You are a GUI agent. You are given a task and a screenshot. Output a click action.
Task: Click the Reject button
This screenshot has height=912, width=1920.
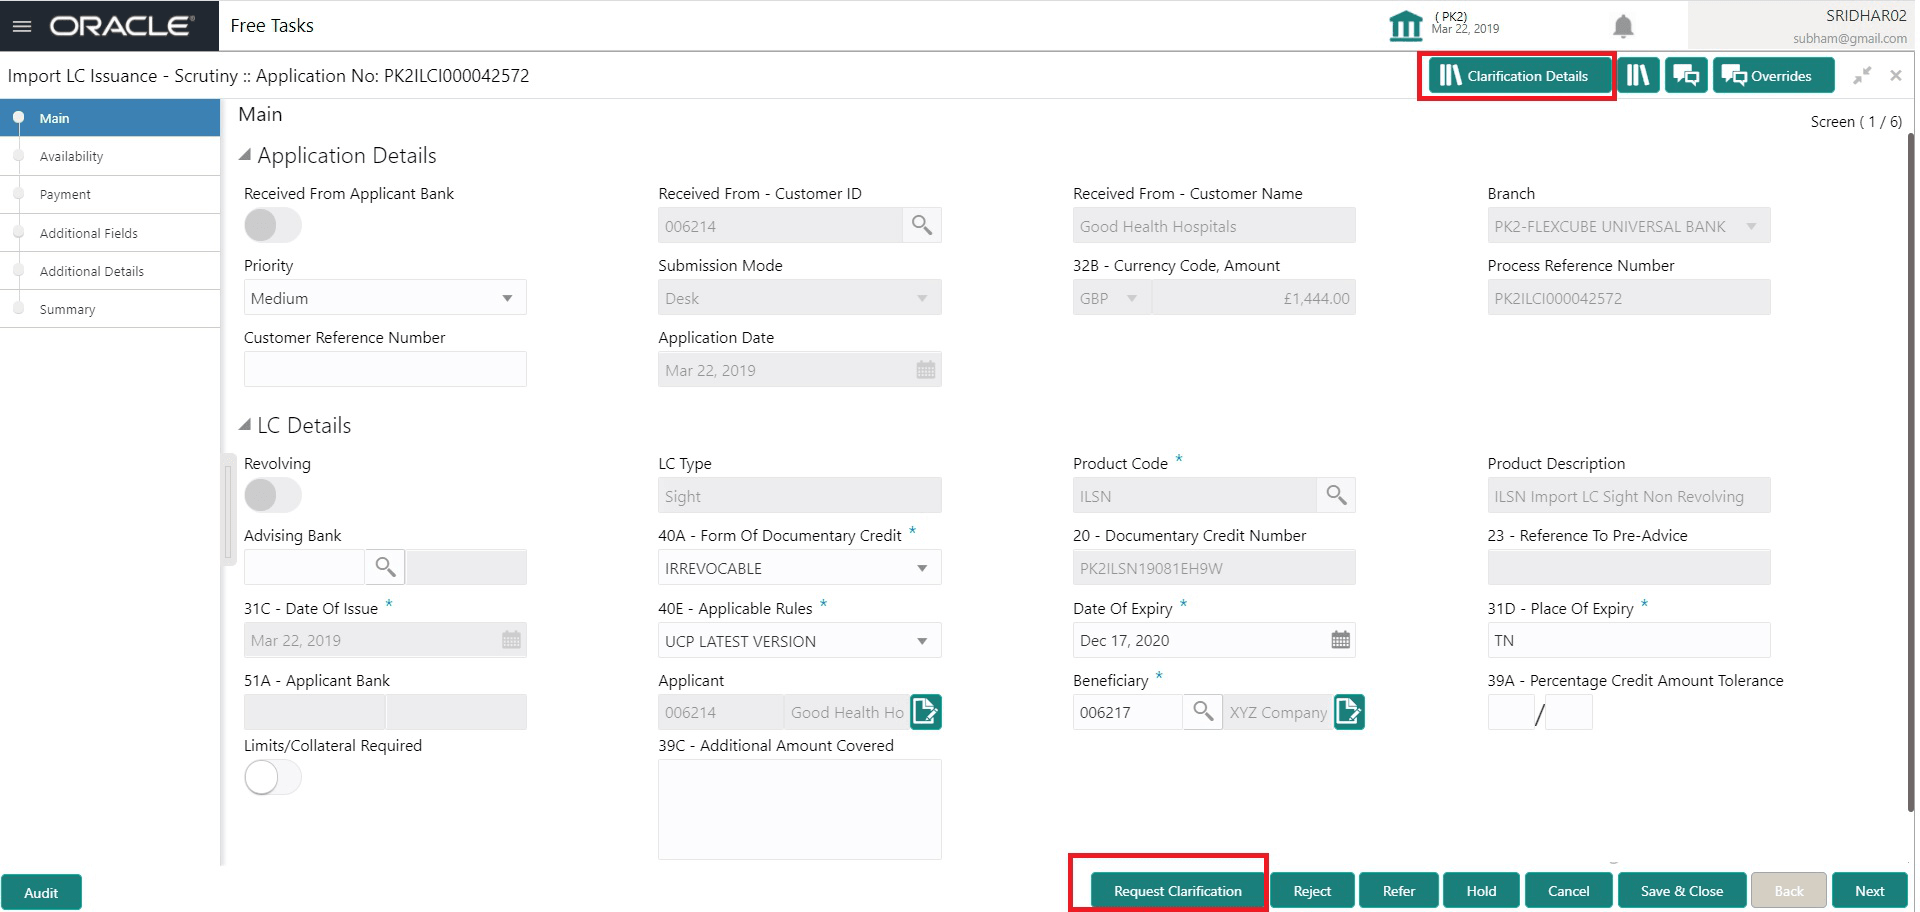tap(1312, 890)
